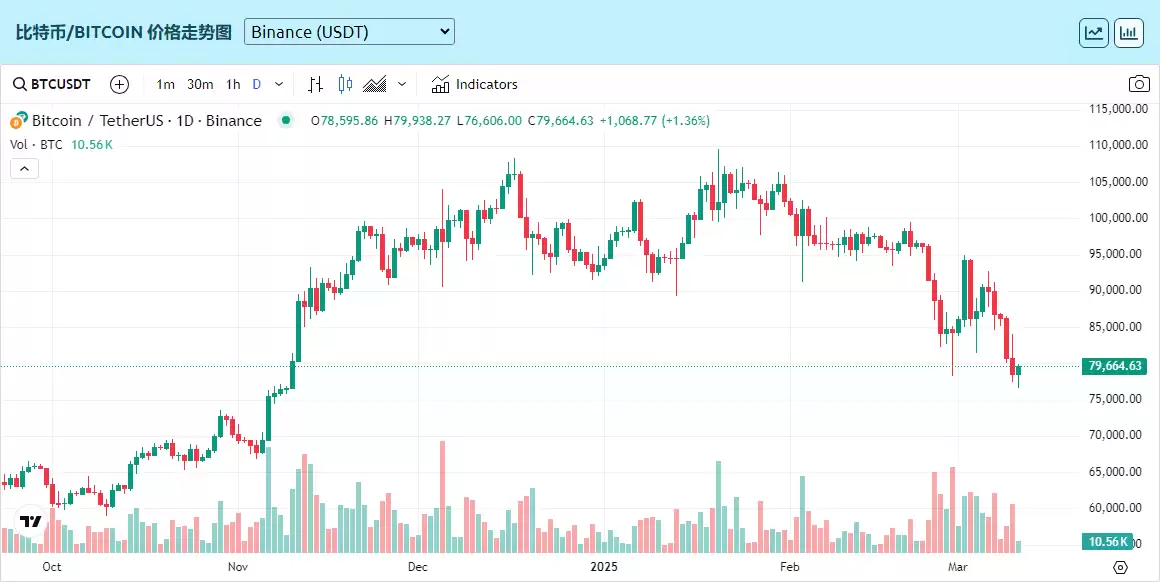Click the BTCUSDT symbol search
1160x582 pixels.
(x=52, y=84)
